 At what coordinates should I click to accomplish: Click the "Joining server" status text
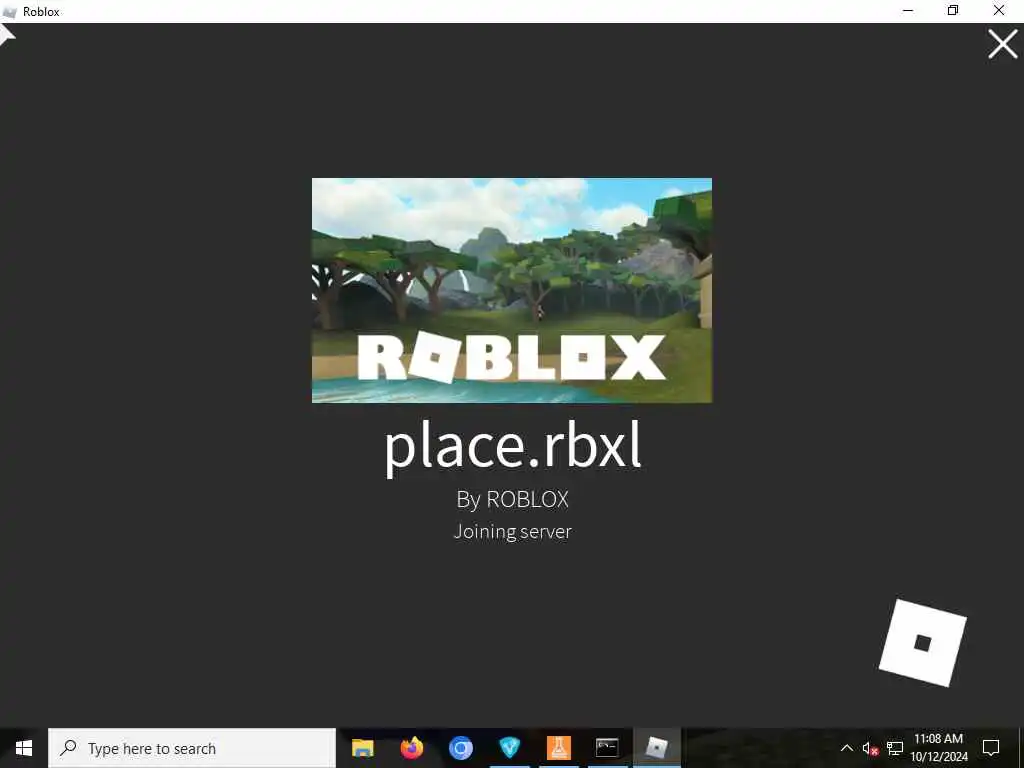pos(513,531)
